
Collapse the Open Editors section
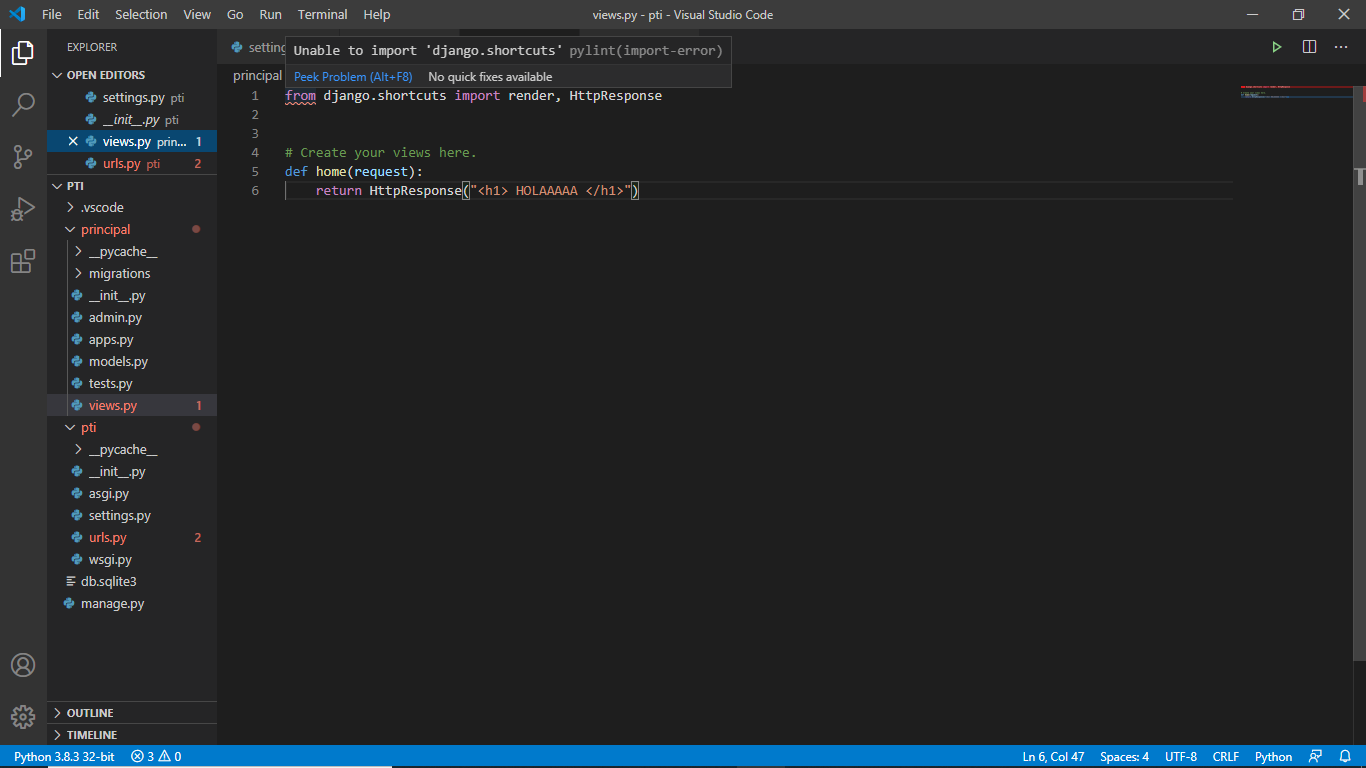coord(132,75)
